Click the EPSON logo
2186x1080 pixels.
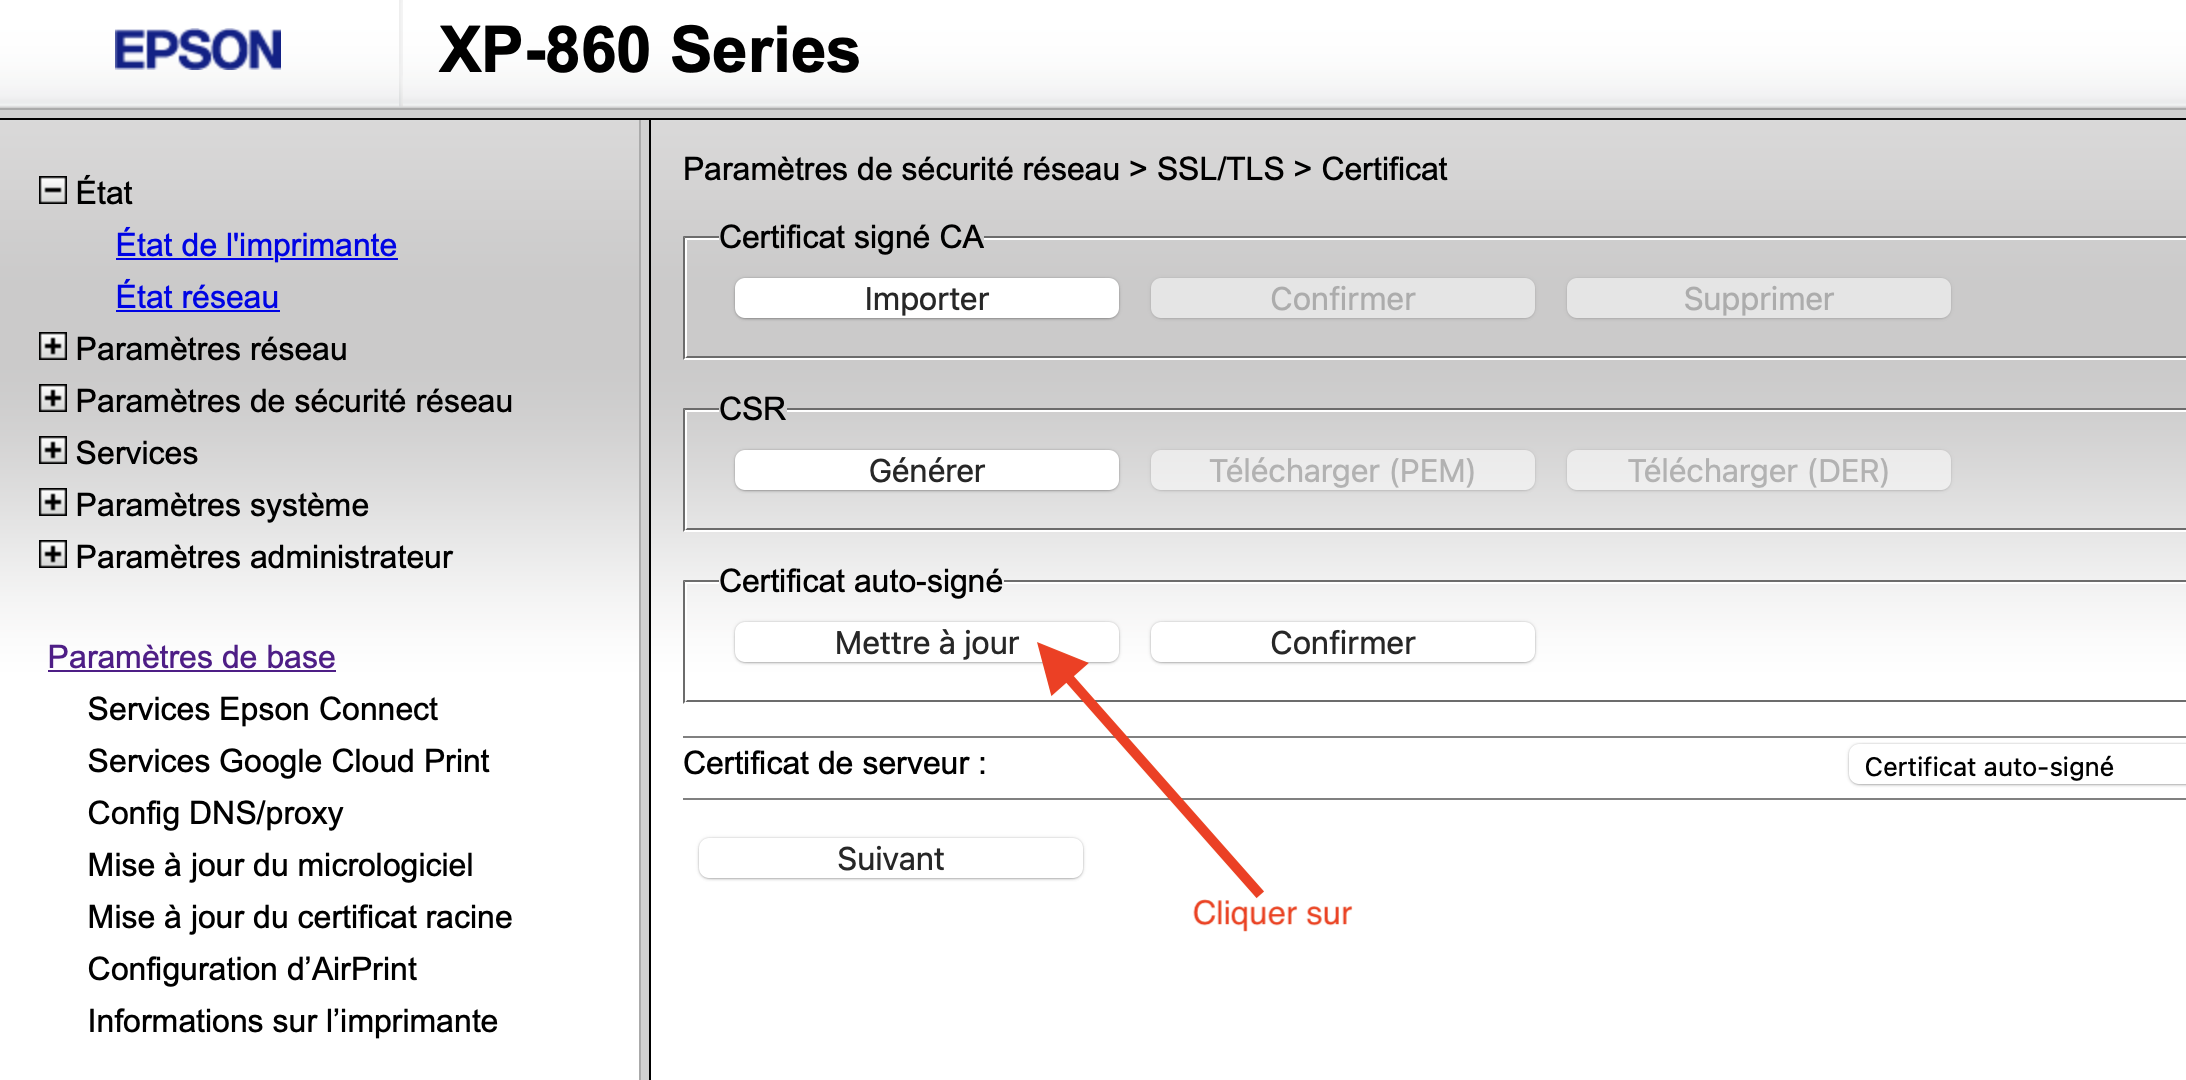coord(198,51)
